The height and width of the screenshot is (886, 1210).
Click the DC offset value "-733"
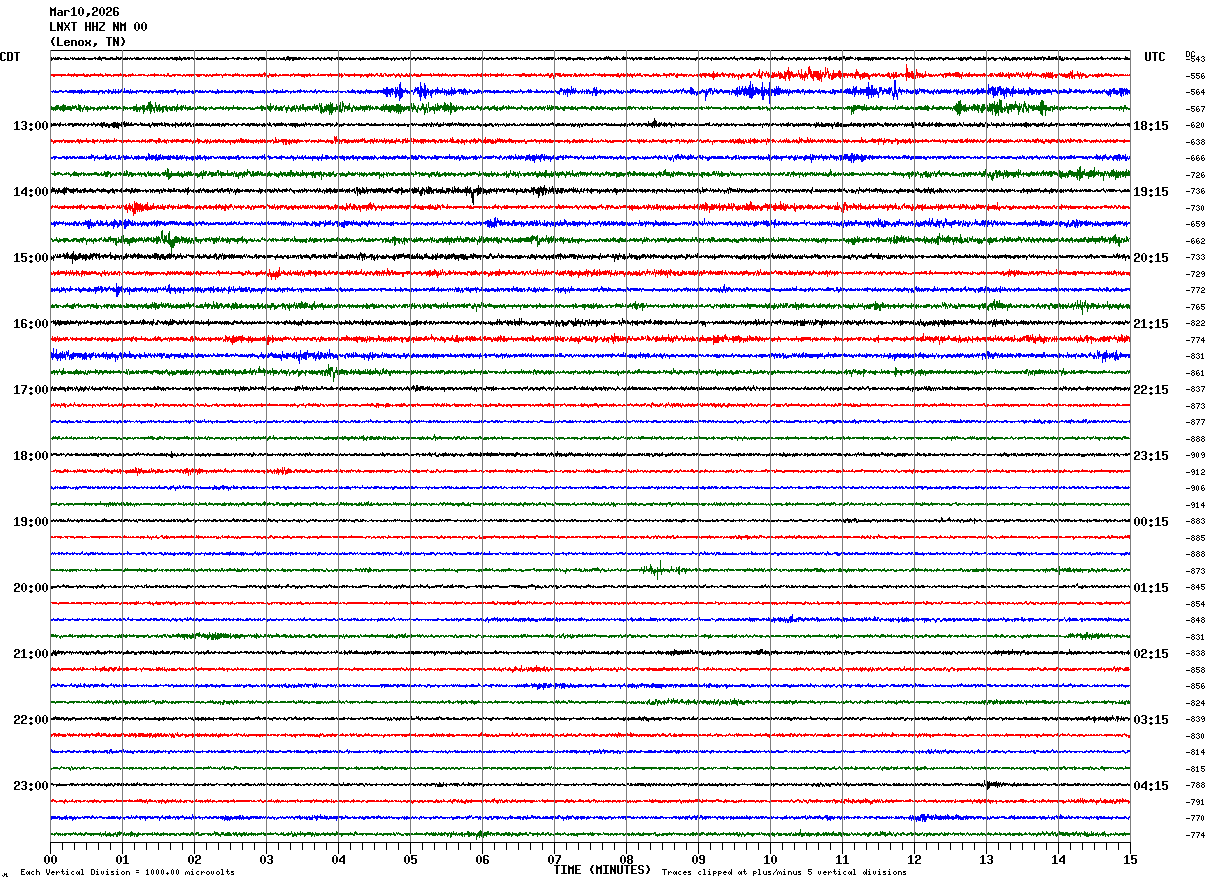pyautogui.click(x=1195, y=257)
